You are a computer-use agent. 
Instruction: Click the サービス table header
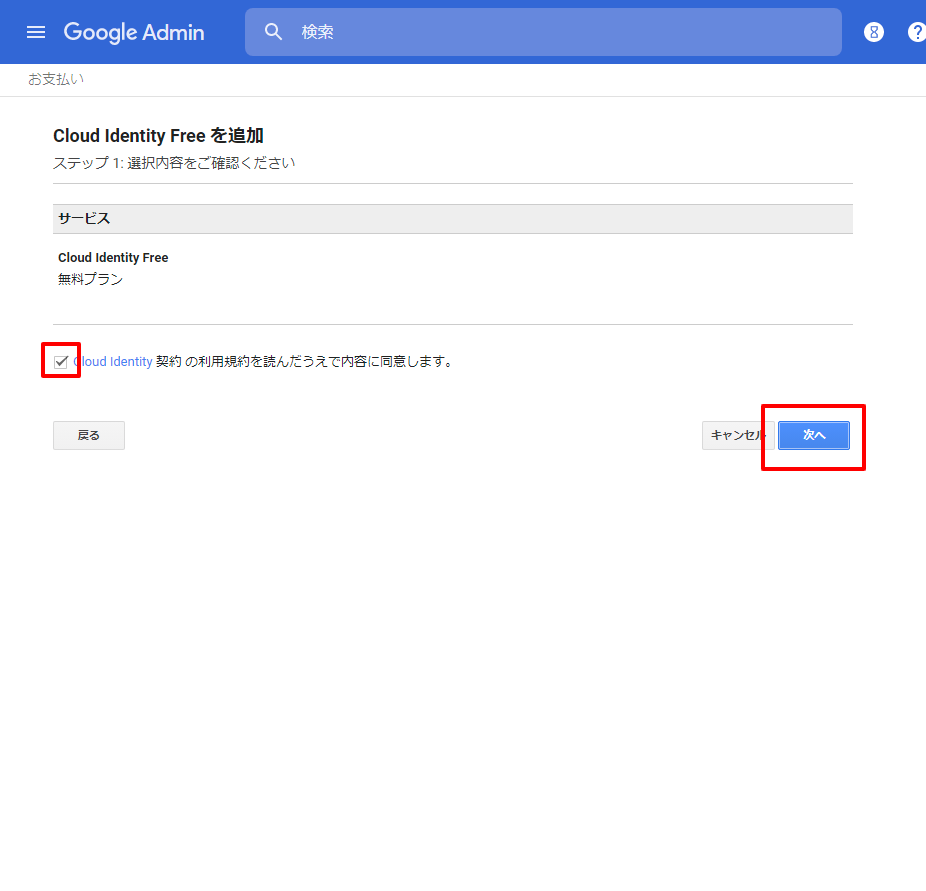[x=453, y=219]
